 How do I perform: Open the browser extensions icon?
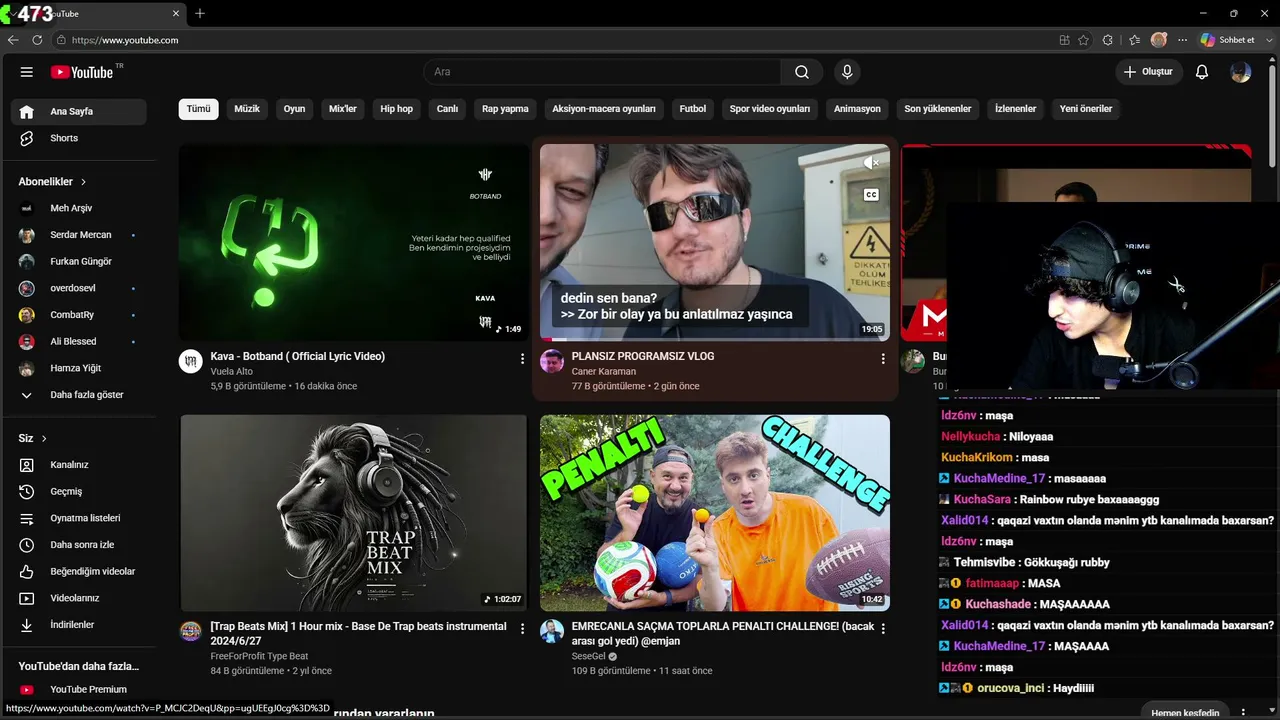pos(1107,40)
